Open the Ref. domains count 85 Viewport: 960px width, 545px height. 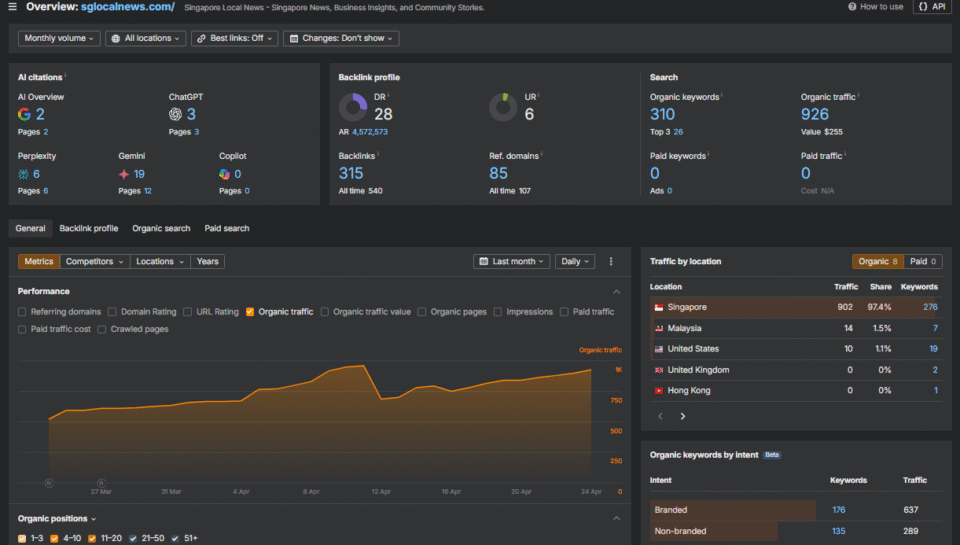pos(498,173)
